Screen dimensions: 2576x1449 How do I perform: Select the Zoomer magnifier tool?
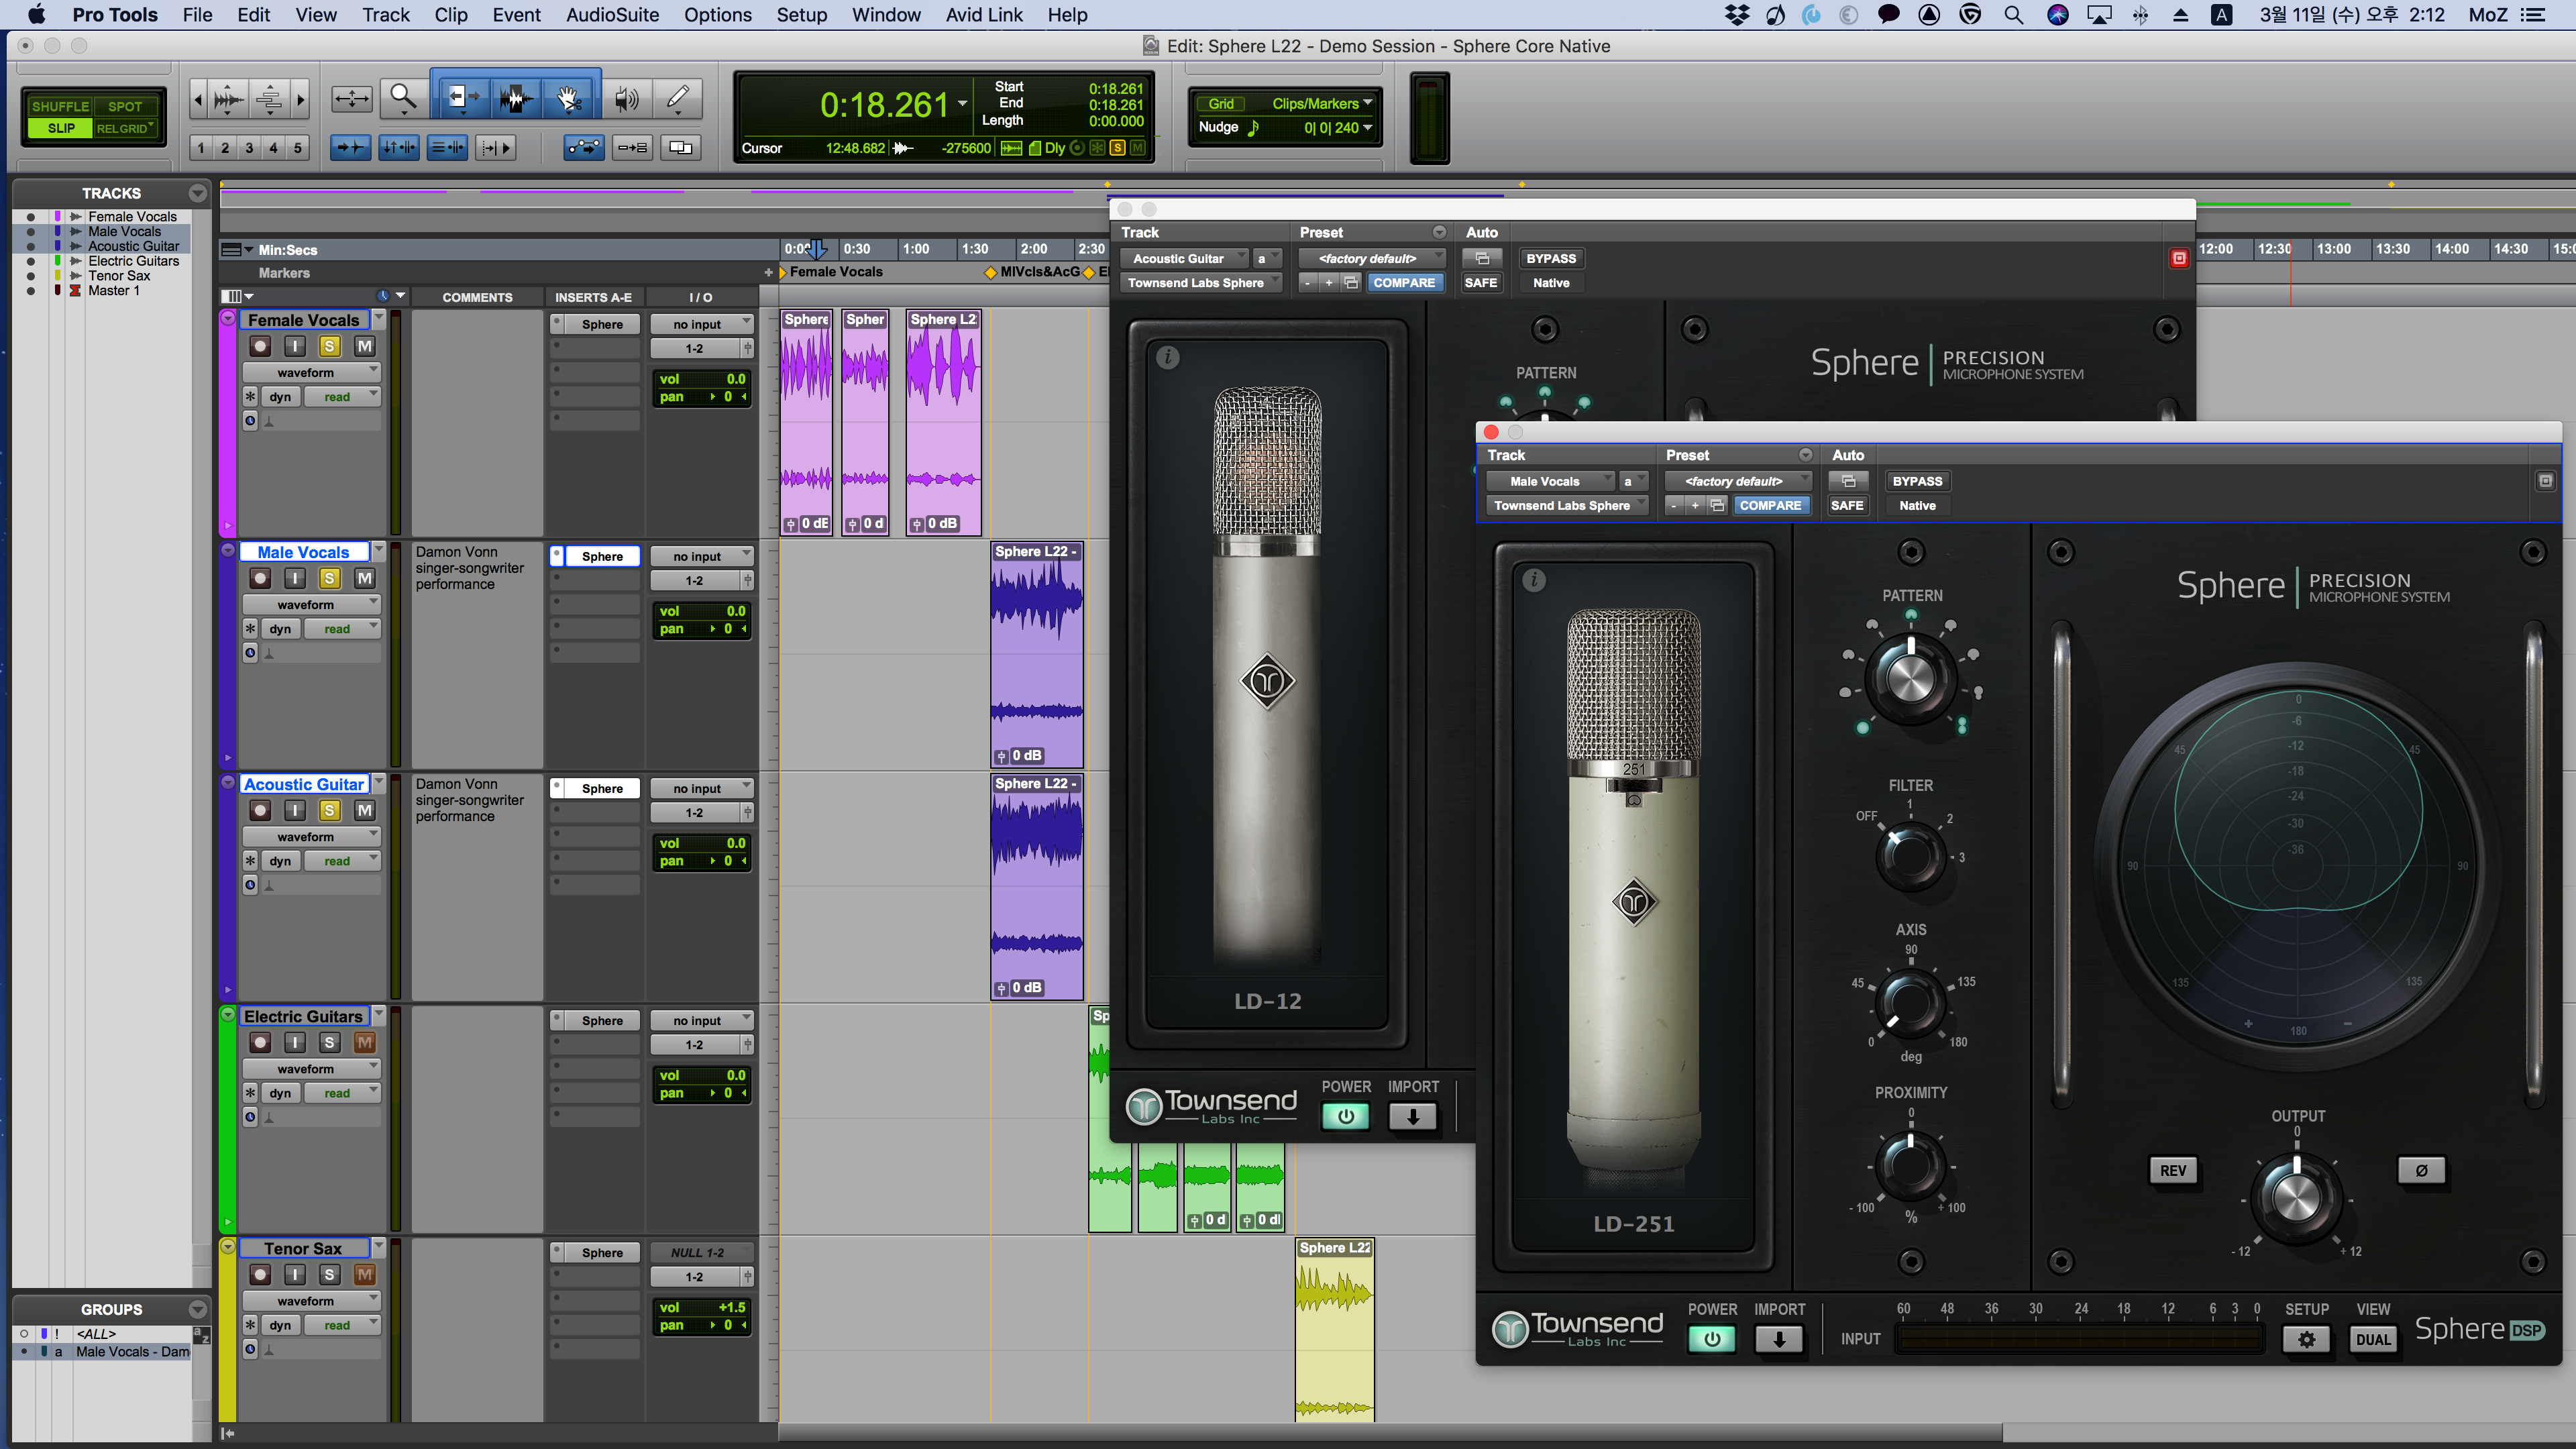tap(403, 98)
